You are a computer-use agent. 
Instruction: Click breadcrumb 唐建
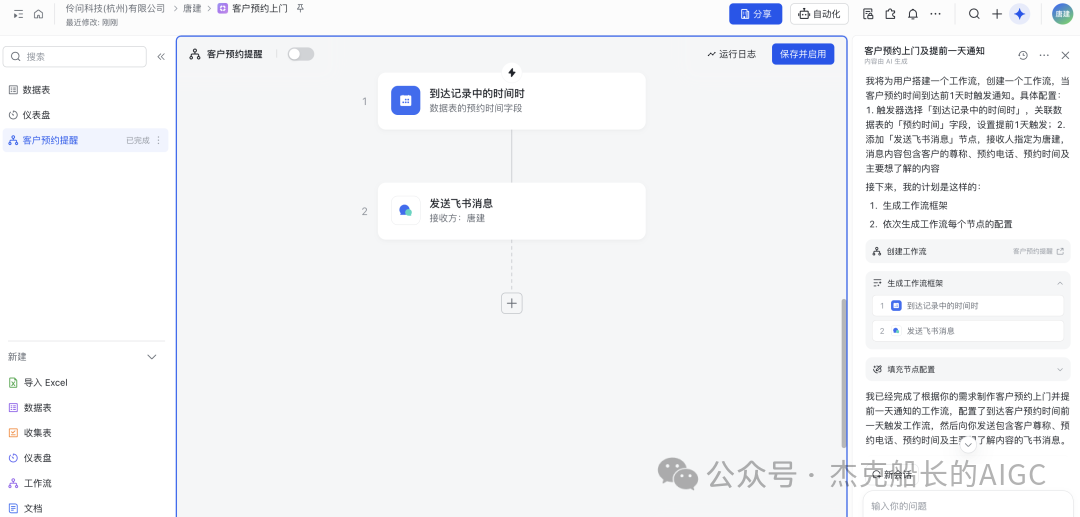point(192,9)
